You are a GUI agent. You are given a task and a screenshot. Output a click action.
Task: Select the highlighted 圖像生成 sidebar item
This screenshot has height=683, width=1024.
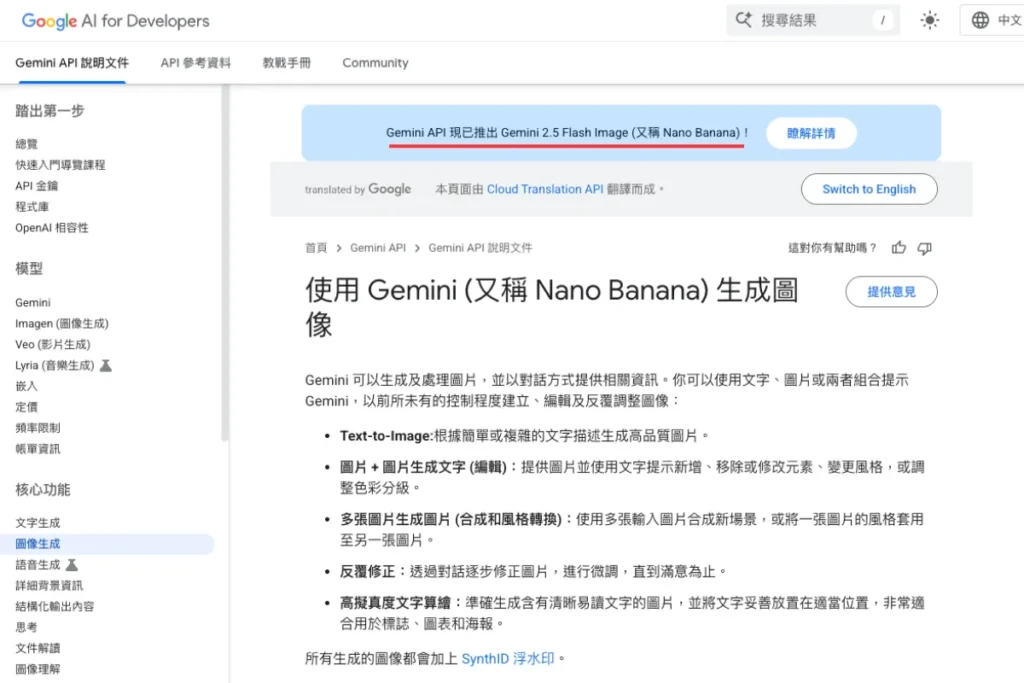[x=107, y=543]
